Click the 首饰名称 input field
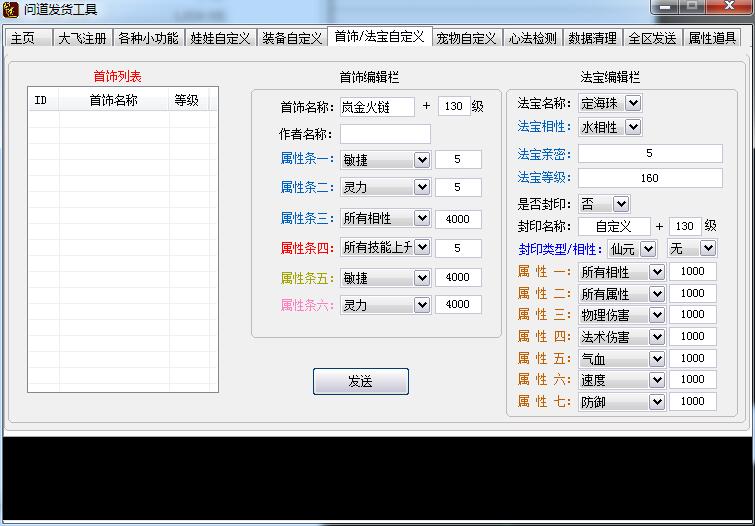Screen dimensions: 755x526 [378, 106]
